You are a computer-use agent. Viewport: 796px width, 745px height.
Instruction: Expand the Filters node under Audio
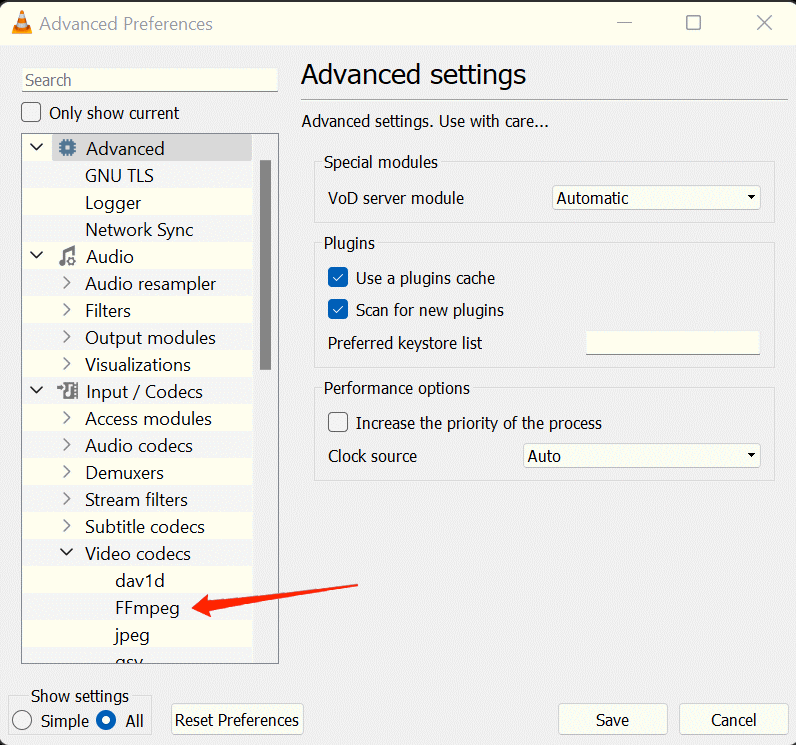[67, 310]
